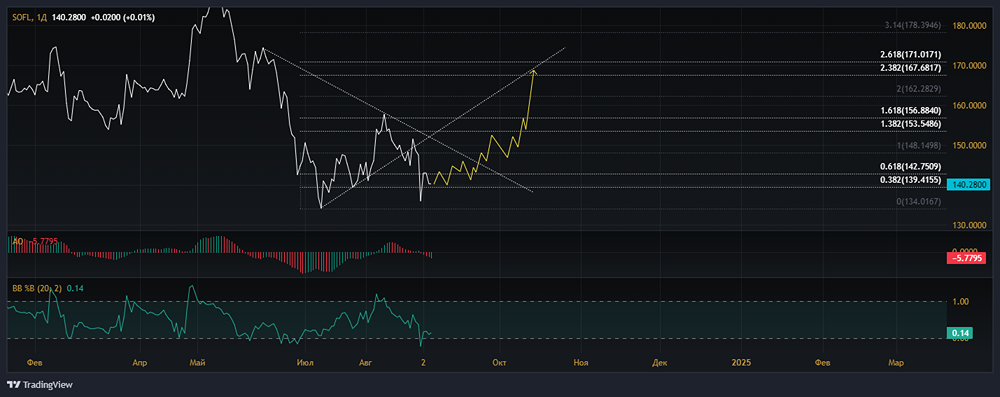The image size is (1000, 397).
Task: Click 170.0000 on the price axis
Action: pos(968,66)
